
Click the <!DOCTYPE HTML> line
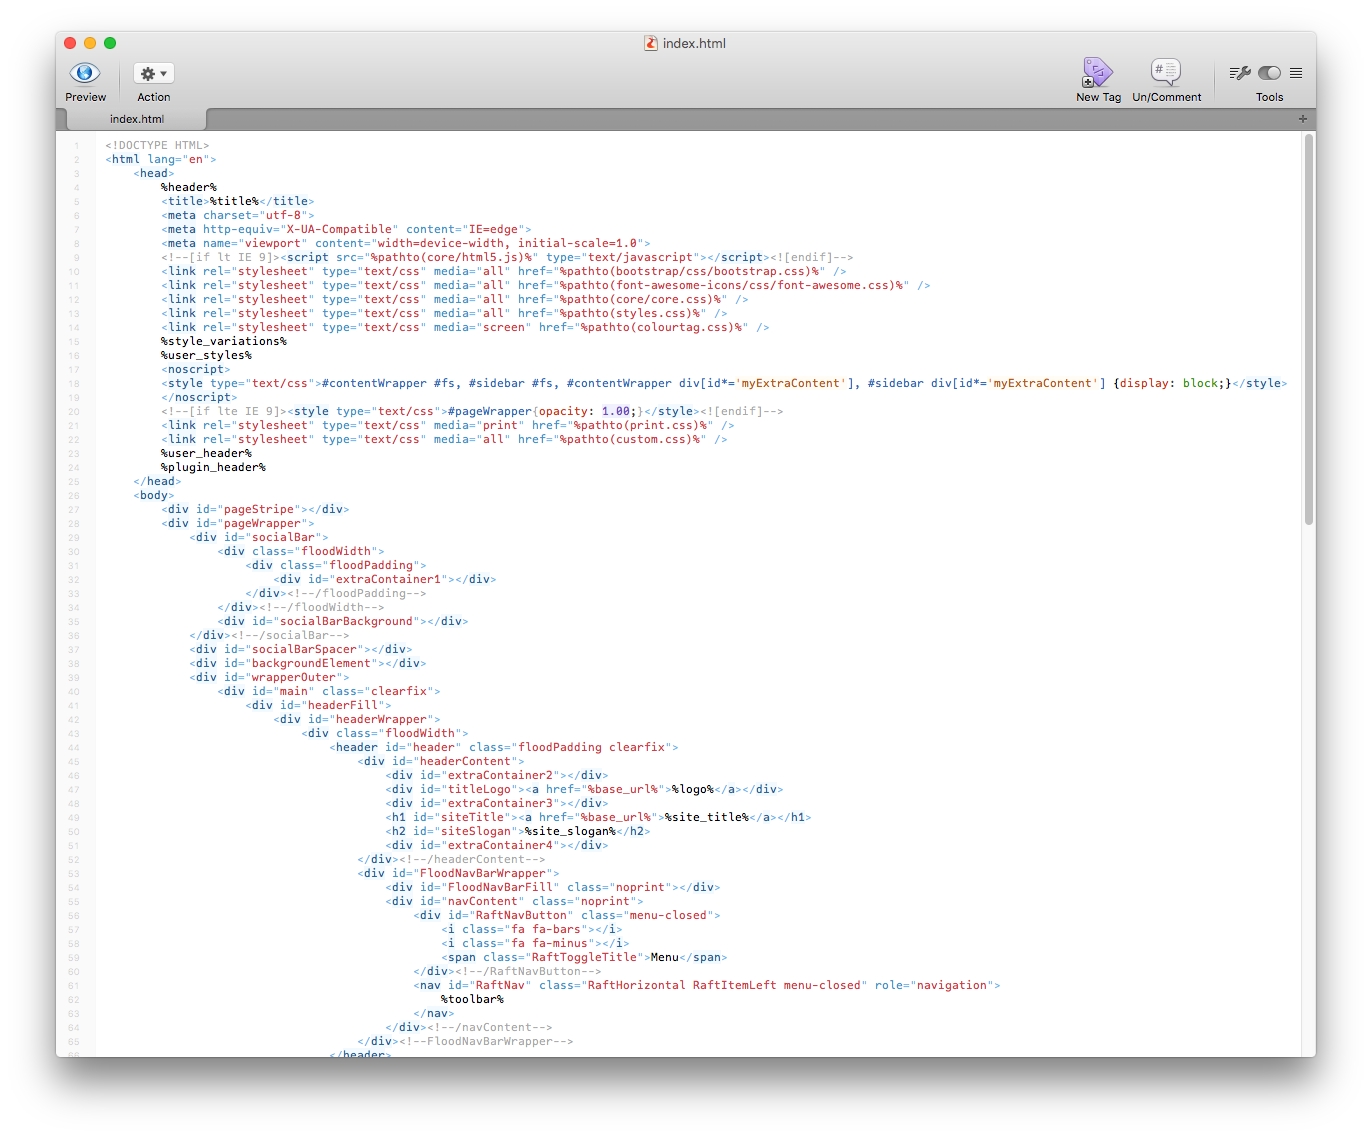point(157,145)
